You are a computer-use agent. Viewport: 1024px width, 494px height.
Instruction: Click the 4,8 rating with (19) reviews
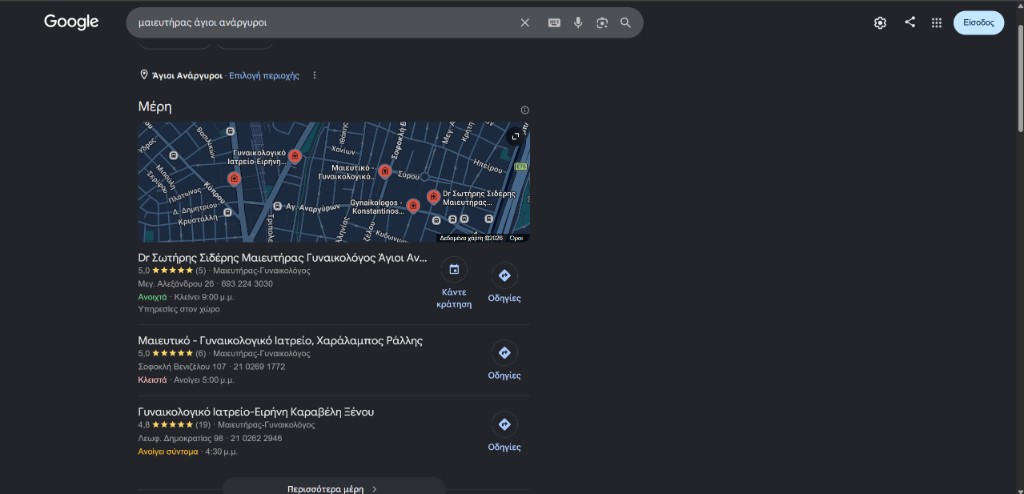[x=174, y=425]
